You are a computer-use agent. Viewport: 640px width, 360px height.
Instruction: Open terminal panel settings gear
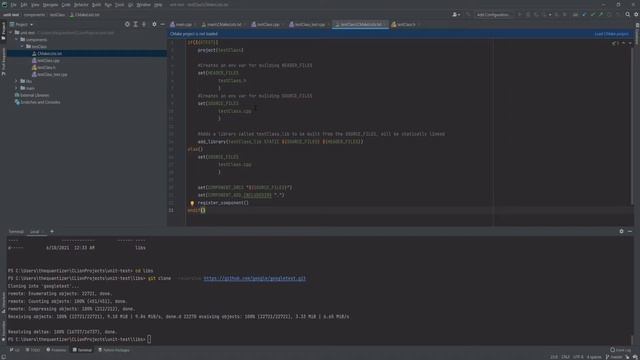click(621, 231)
